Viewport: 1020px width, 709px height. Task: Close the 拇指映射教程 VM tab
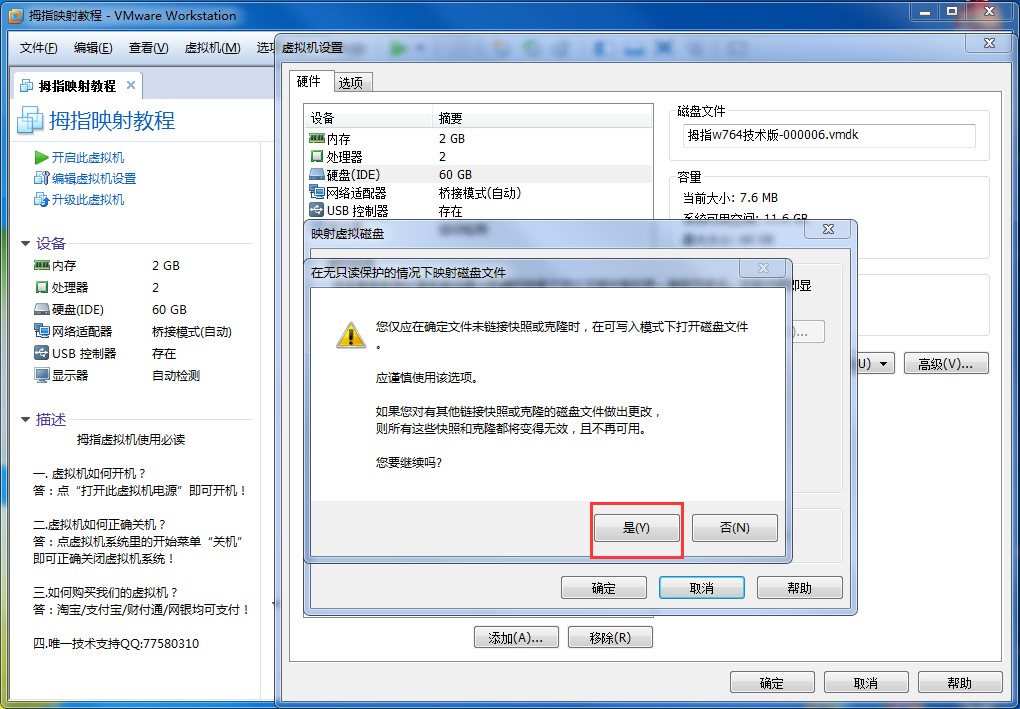pyautogui.click(x=131, y=85)
